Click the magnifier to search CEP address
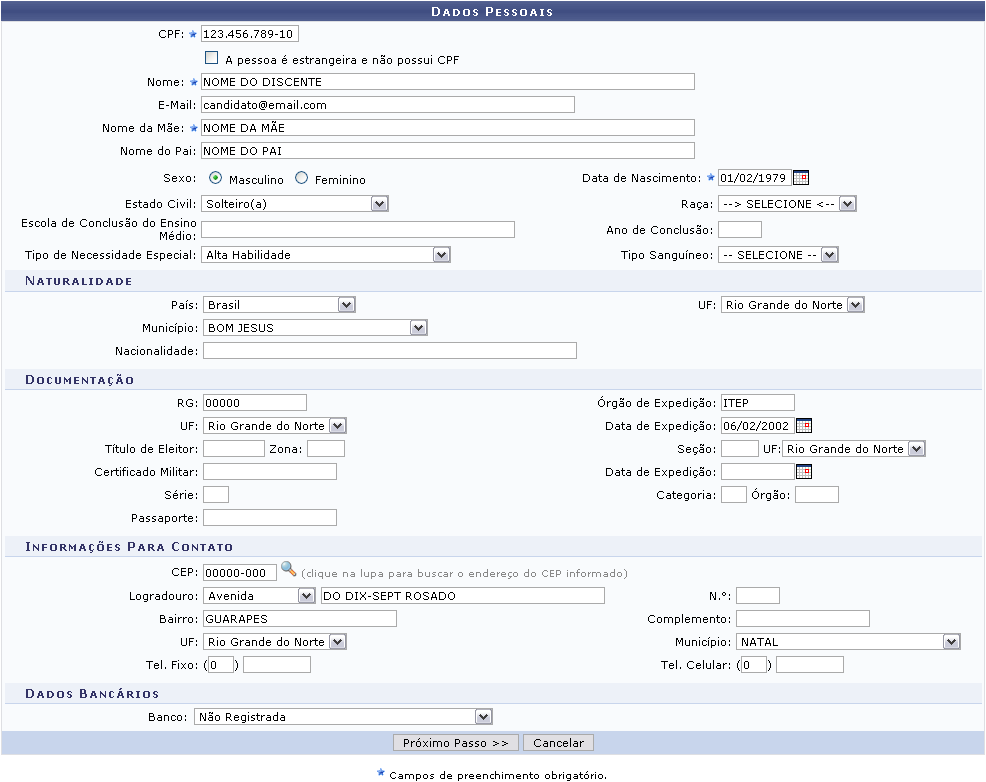The height and width of the screenshot is (782, 986). click(x=288, y=570)
